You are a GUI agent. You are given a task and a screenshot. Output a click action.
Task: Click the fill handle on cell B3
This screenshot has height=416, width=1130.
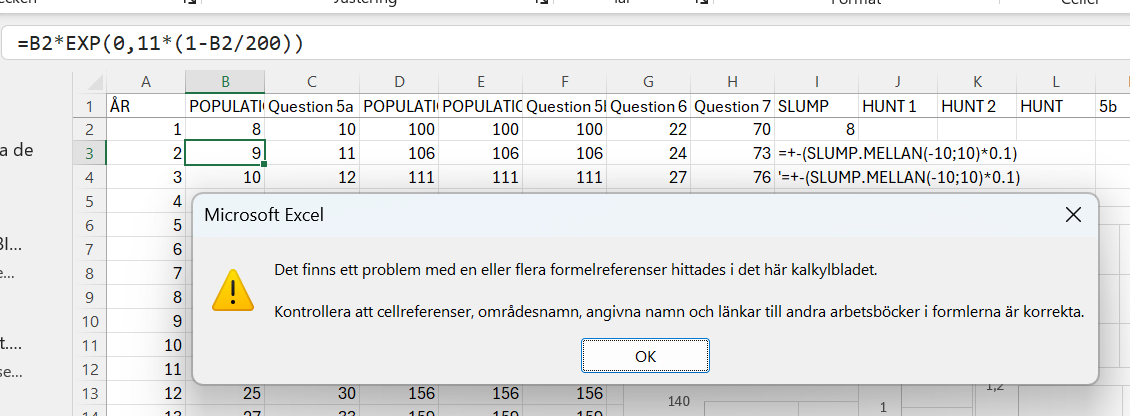[264, 164]
